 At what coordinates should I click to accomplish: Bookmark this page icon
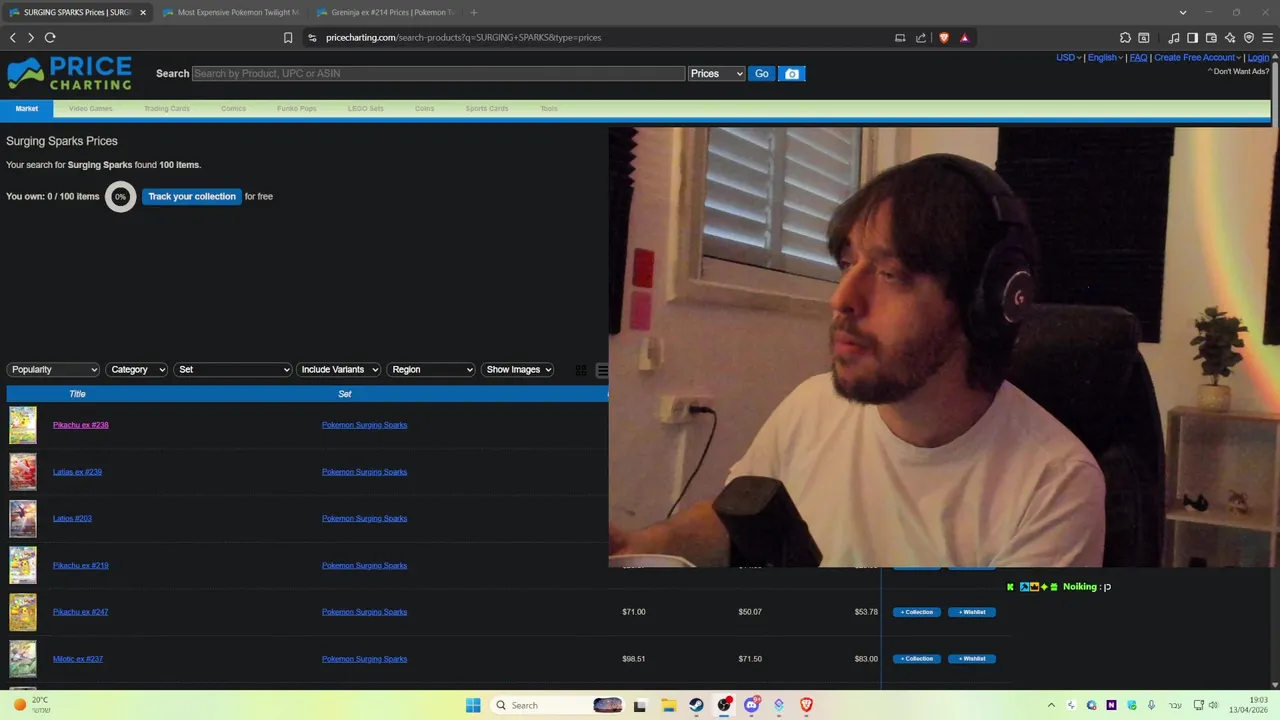[x=288, y=38]
